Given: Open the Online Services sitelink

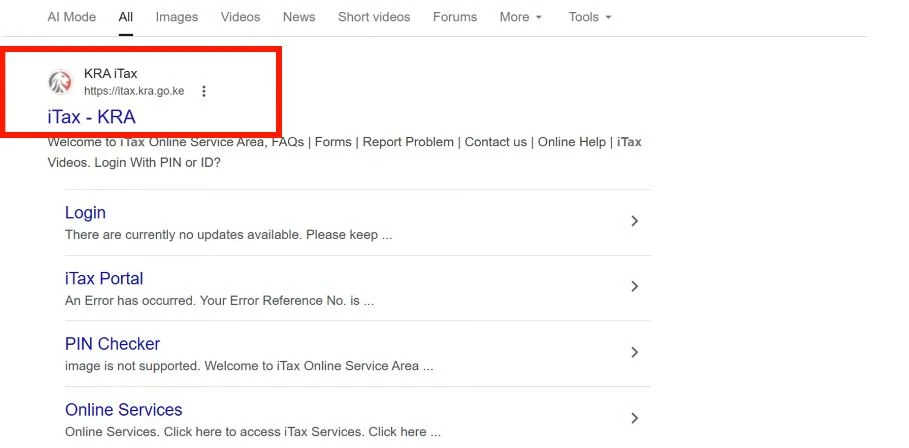Looking at the screenshot, I should (123, 410).
